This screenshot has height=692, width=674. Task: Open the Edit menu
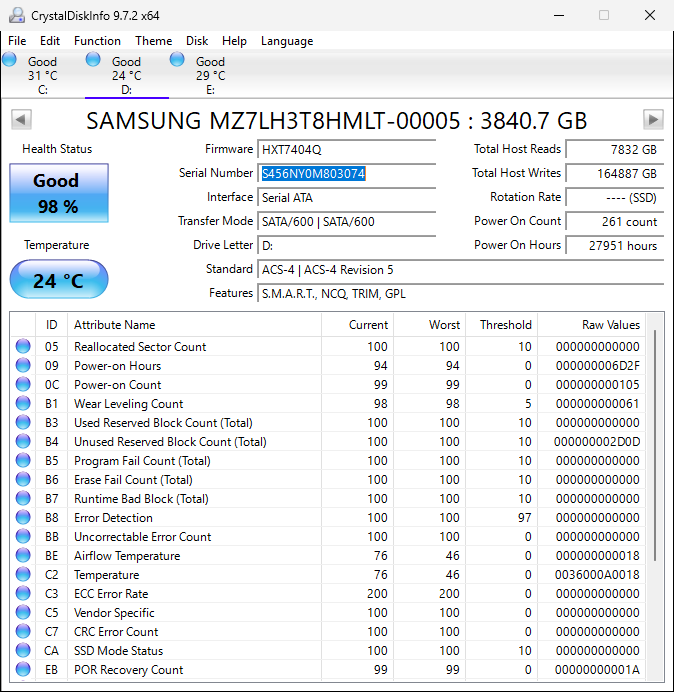[50, 41]
